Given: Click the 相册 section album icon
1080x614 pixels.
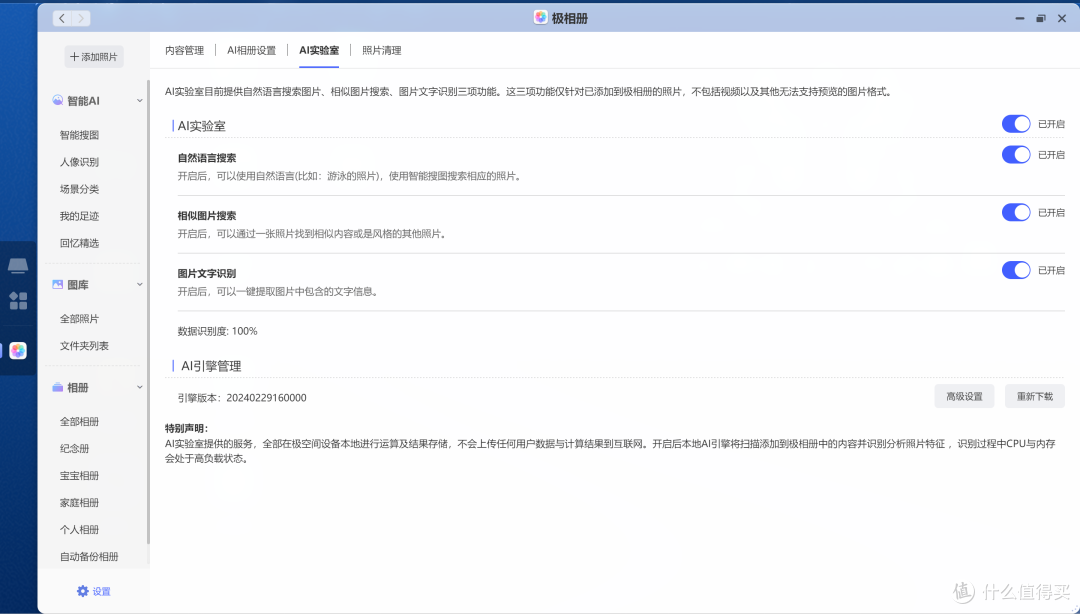Looking at the screenshot, I should click(58, 387).
